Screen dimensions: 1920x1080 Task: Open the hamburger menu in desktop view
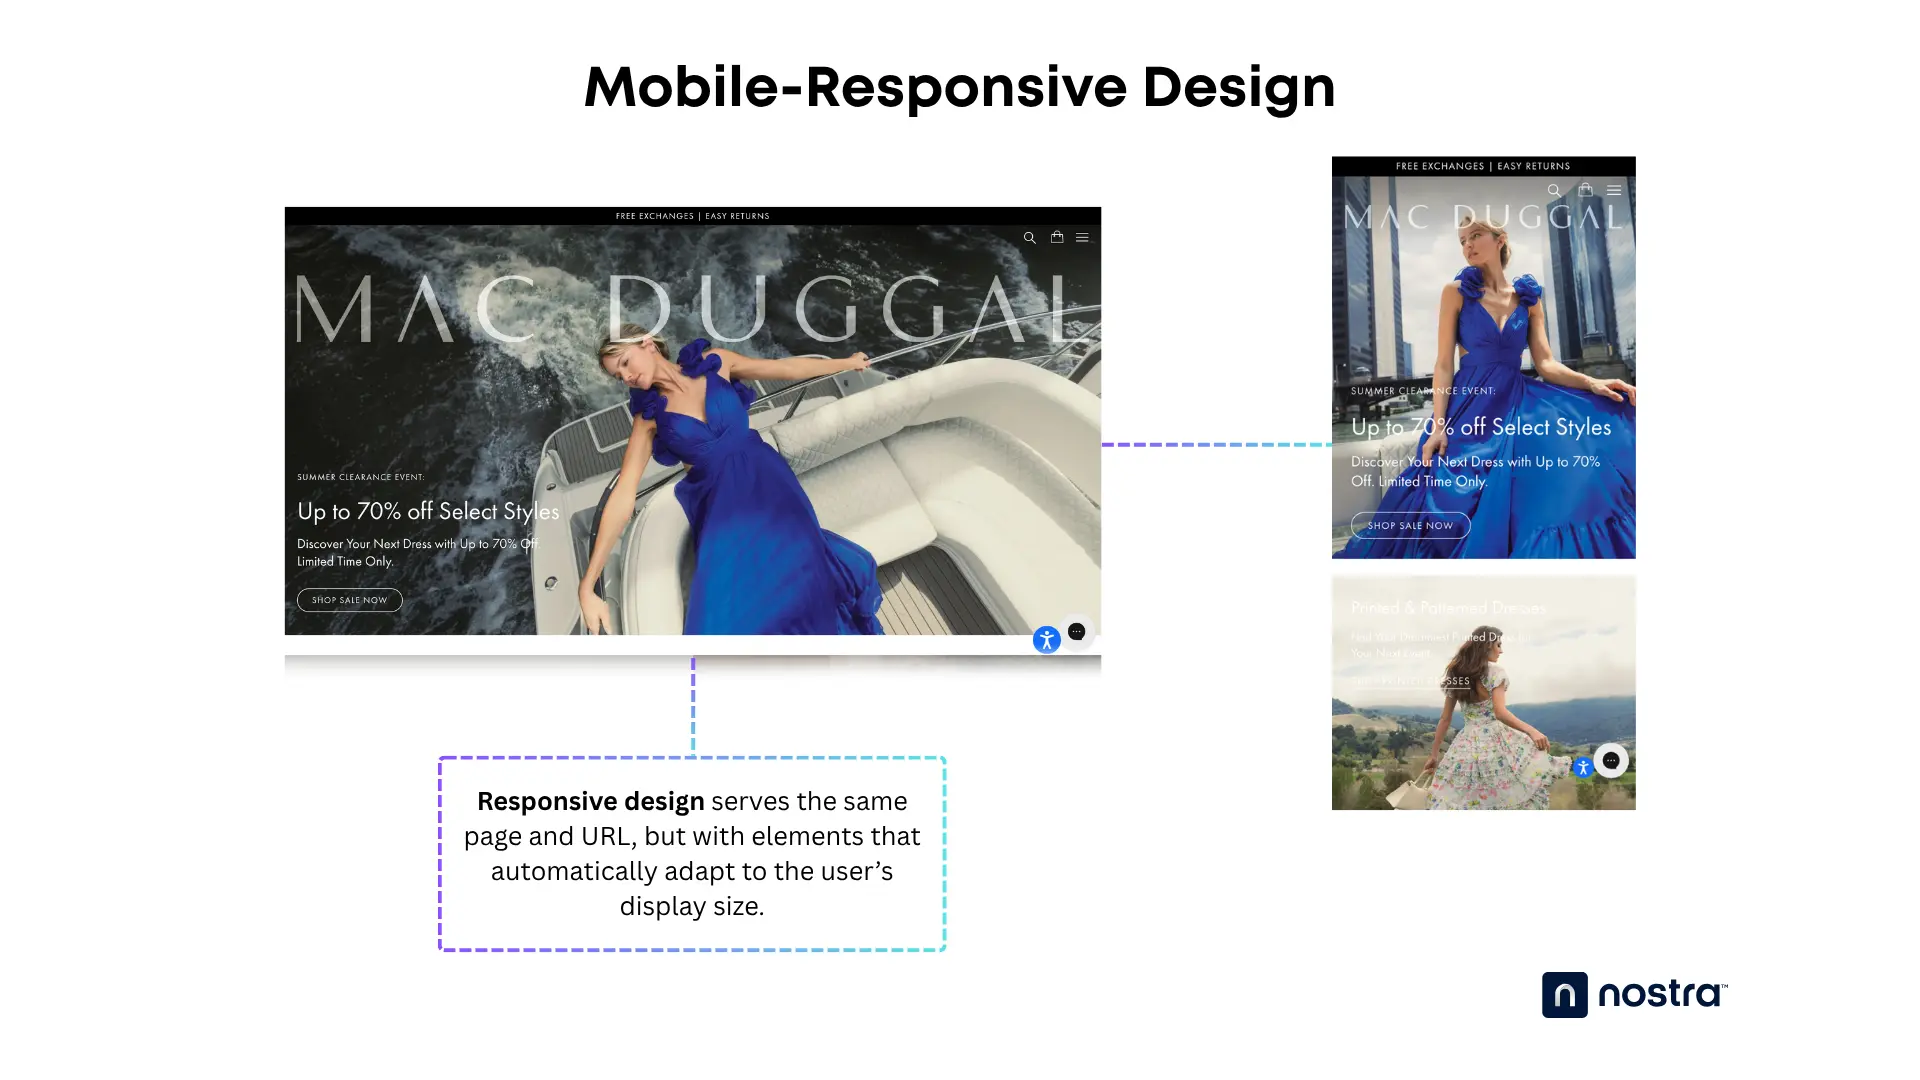click(1082, 238)
